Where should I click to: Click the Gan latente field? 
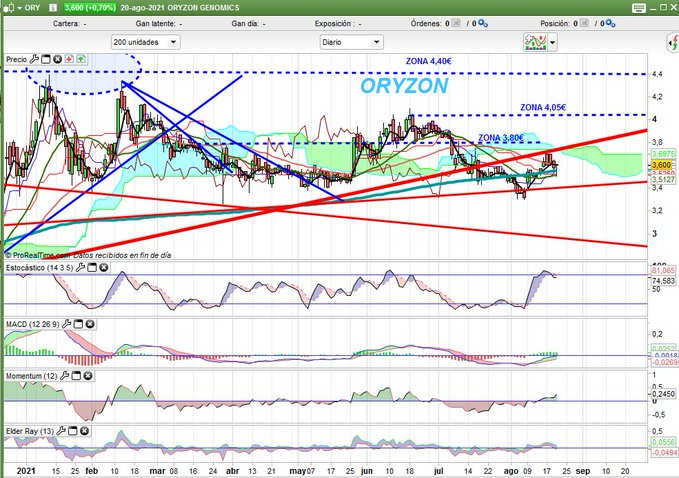158,23
